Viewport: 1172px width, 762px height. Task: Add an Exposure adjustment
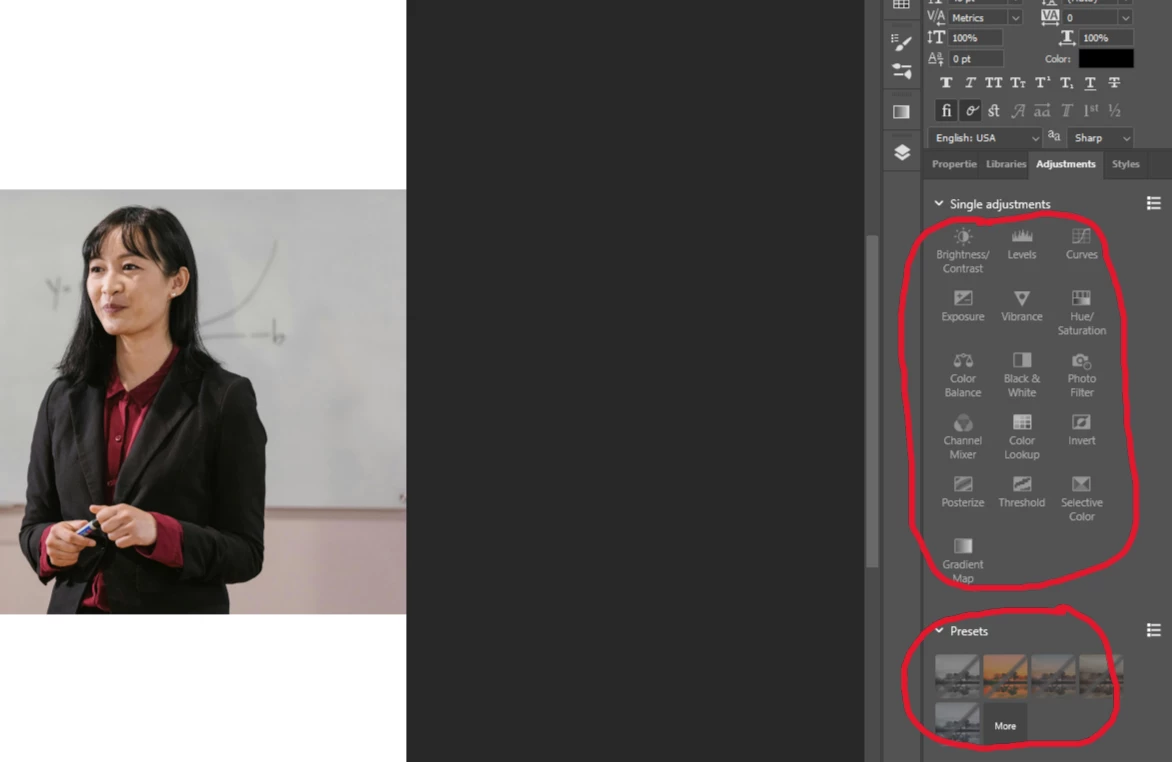click(x=963, y=307)
